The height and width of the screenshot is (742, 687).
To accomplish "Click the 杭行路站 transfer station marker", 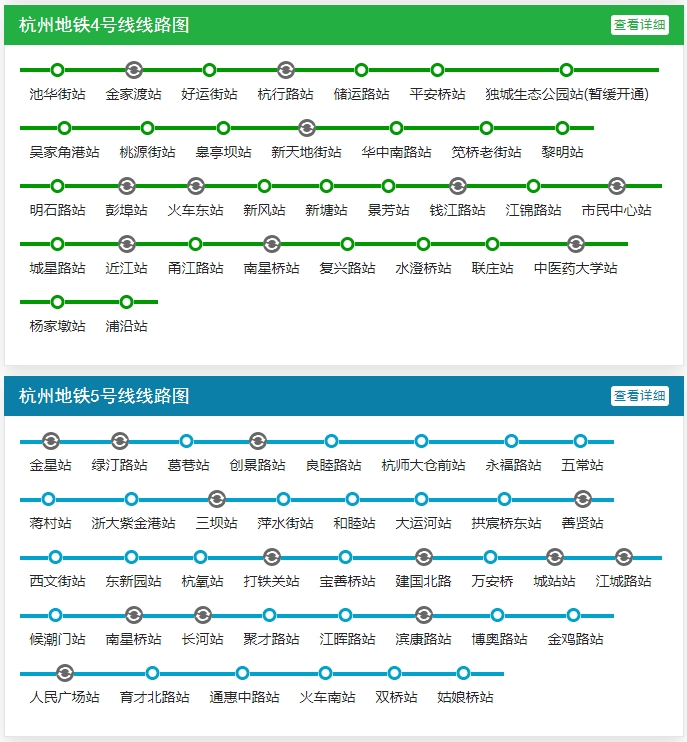I will click(x=286, y=70).
